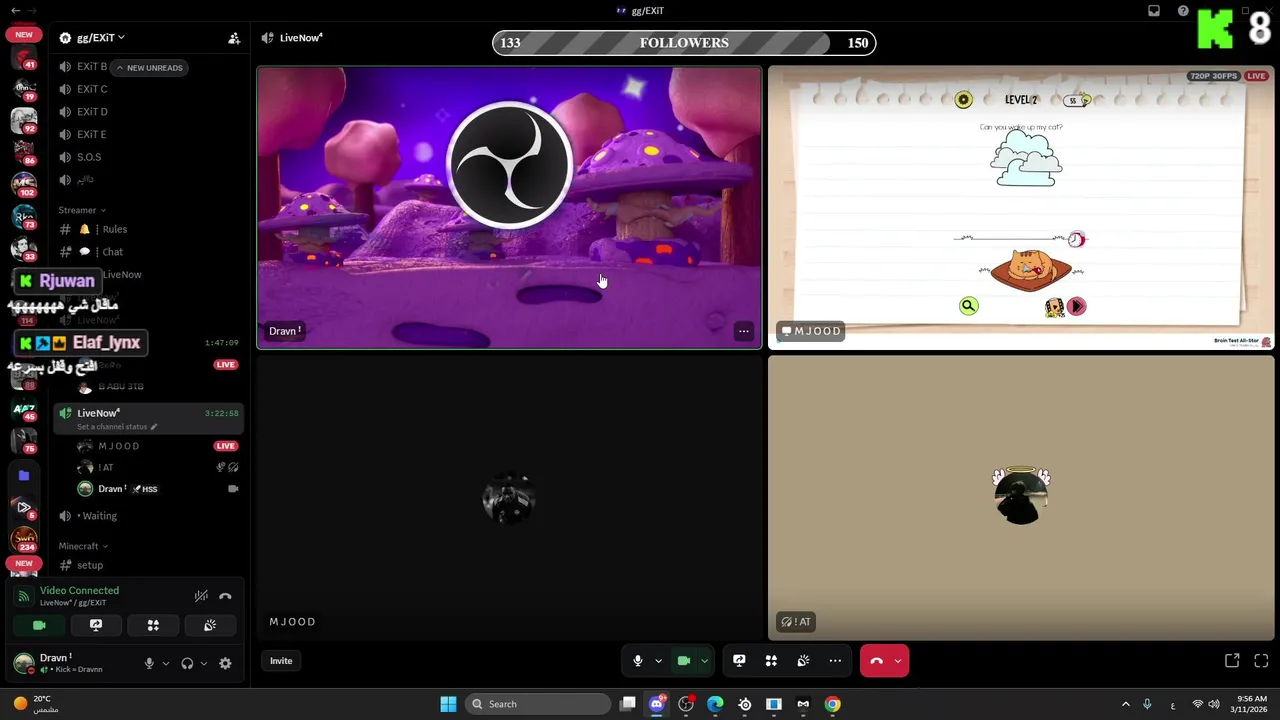1280x720 pixels.
Task: Join the Waiting voice channel
Action: pos(148,516)
